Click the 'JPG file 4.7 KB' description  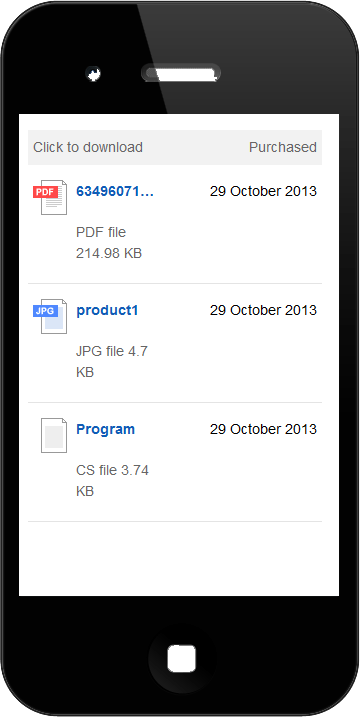coord(112,362)
